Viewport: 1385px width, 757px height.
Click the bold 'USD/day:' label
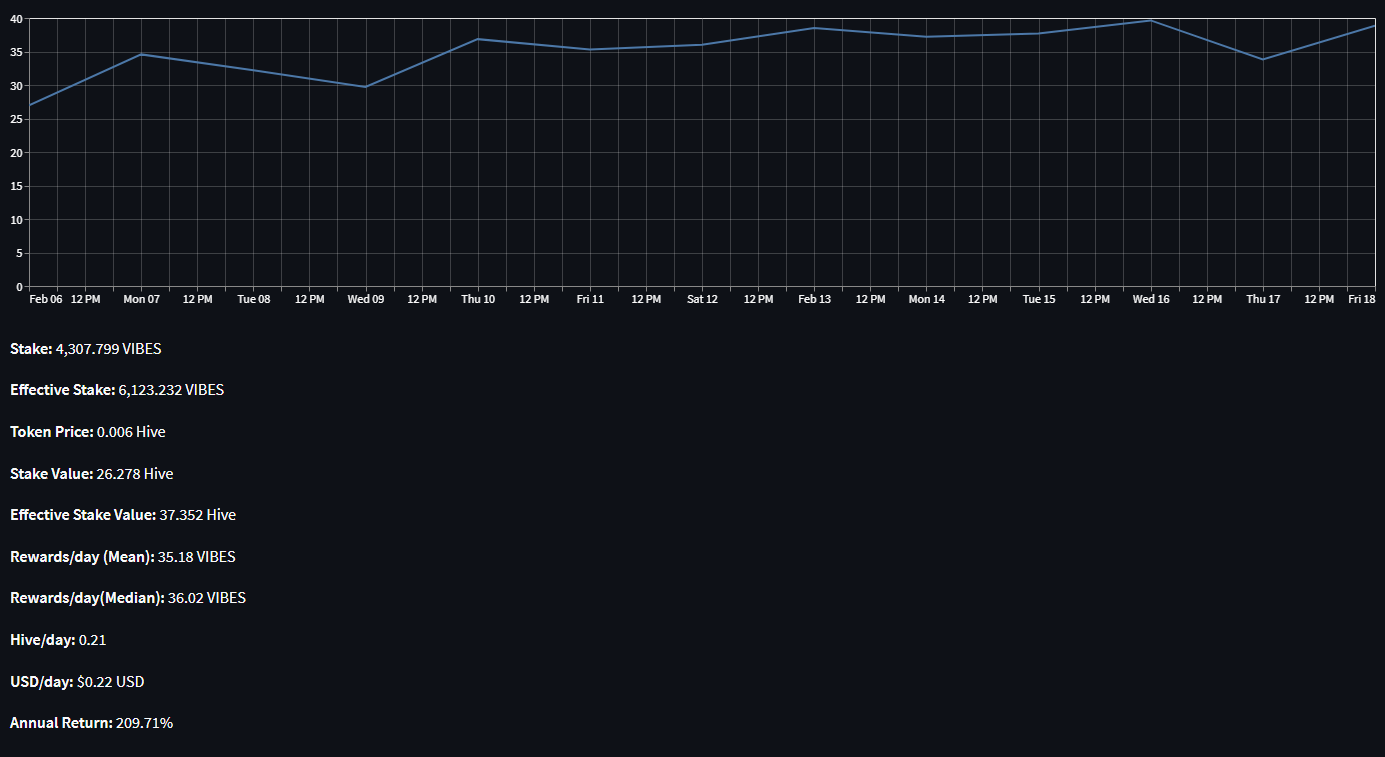pos(42,682)
